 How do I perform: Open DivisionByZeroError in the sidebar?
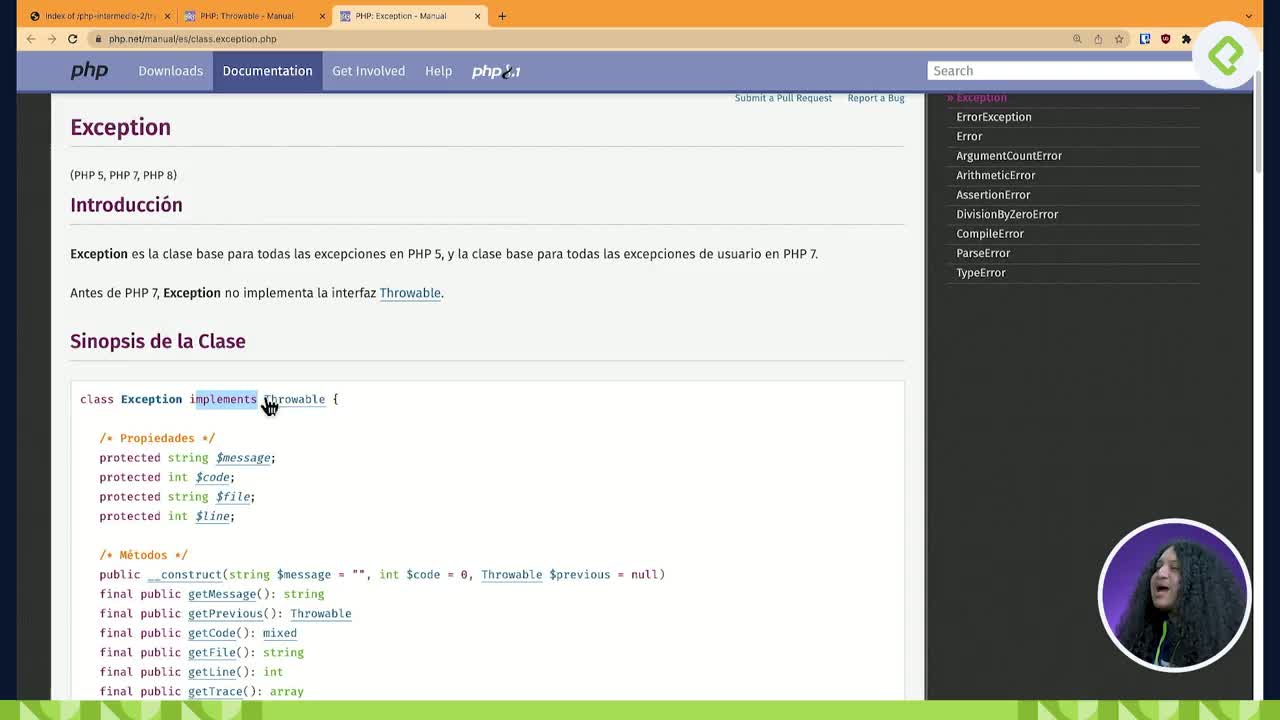1007,214
